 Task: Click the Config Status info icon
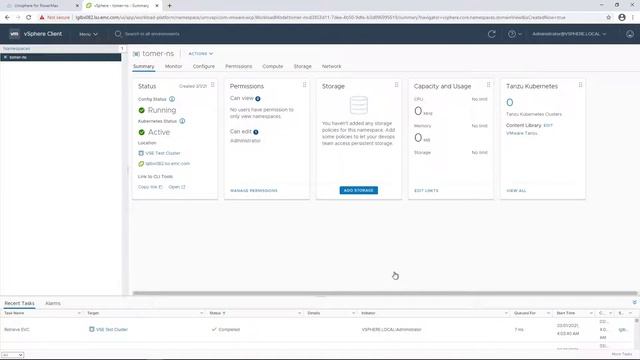172,99
